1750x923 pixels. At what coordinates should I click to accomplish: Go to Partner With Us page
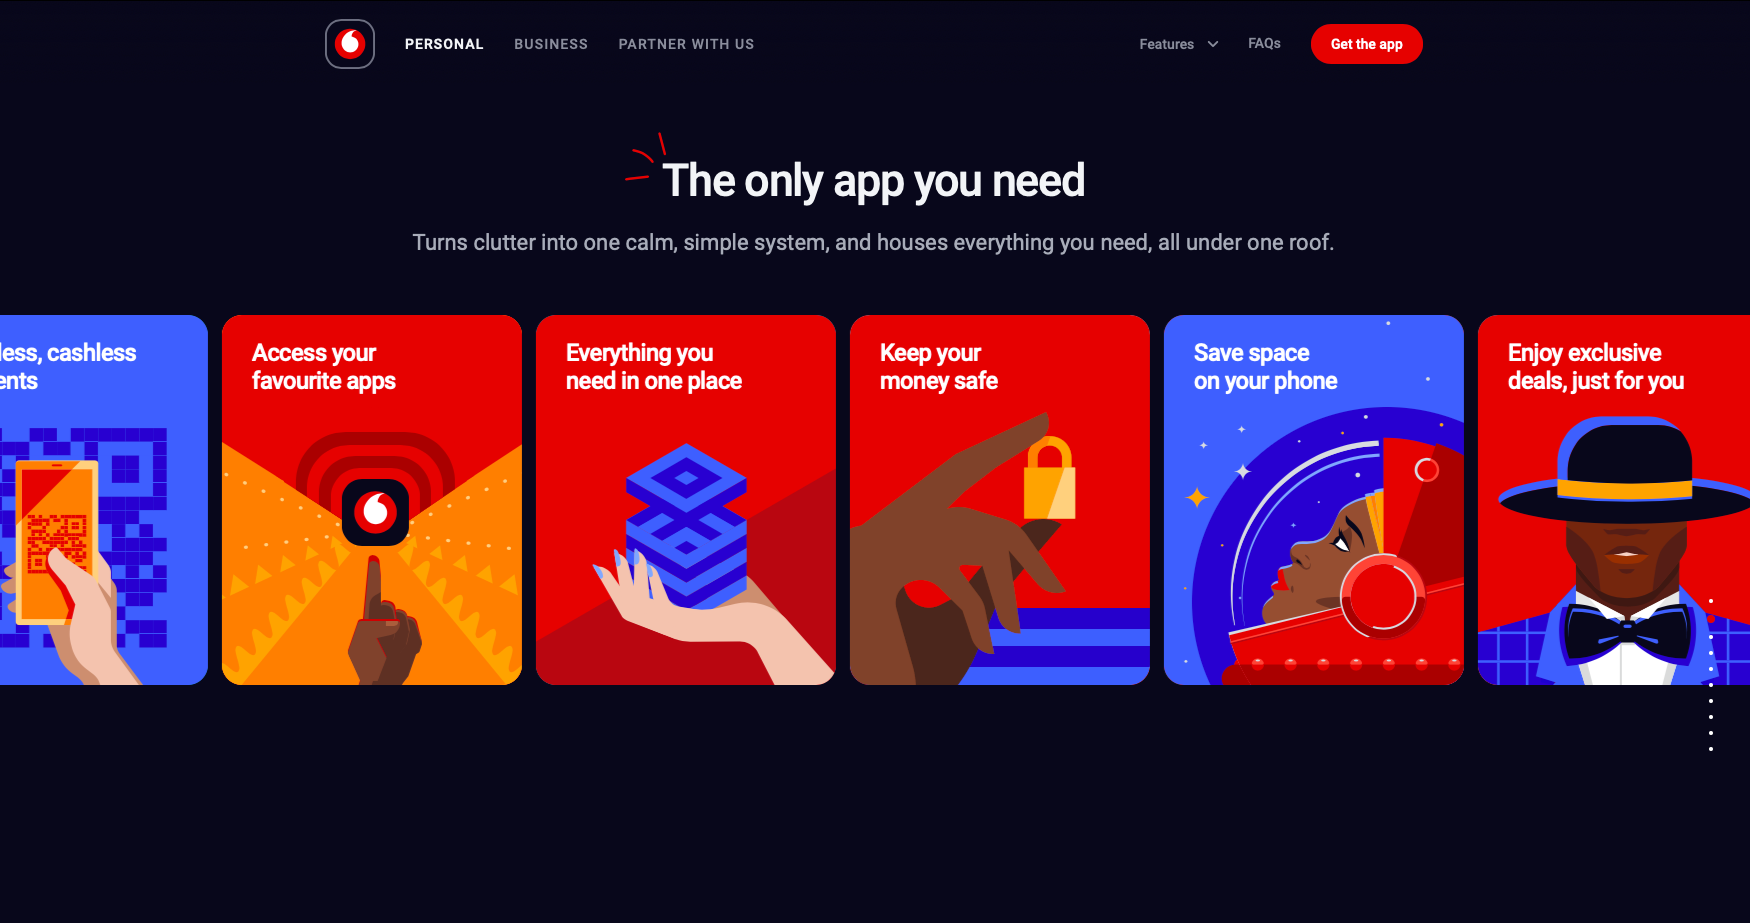click(686, 44)
